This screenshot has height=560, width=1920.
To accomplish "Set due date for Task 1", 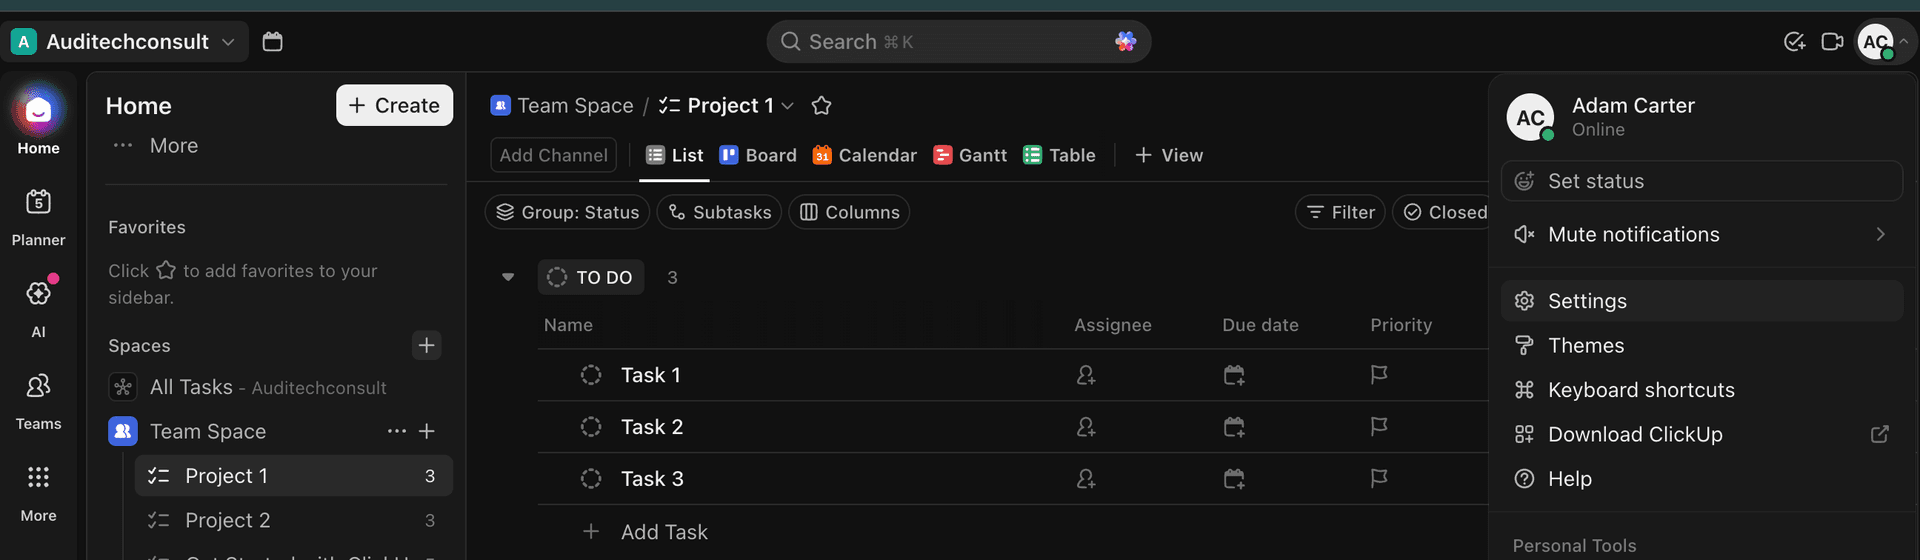I will [1234, 375].
